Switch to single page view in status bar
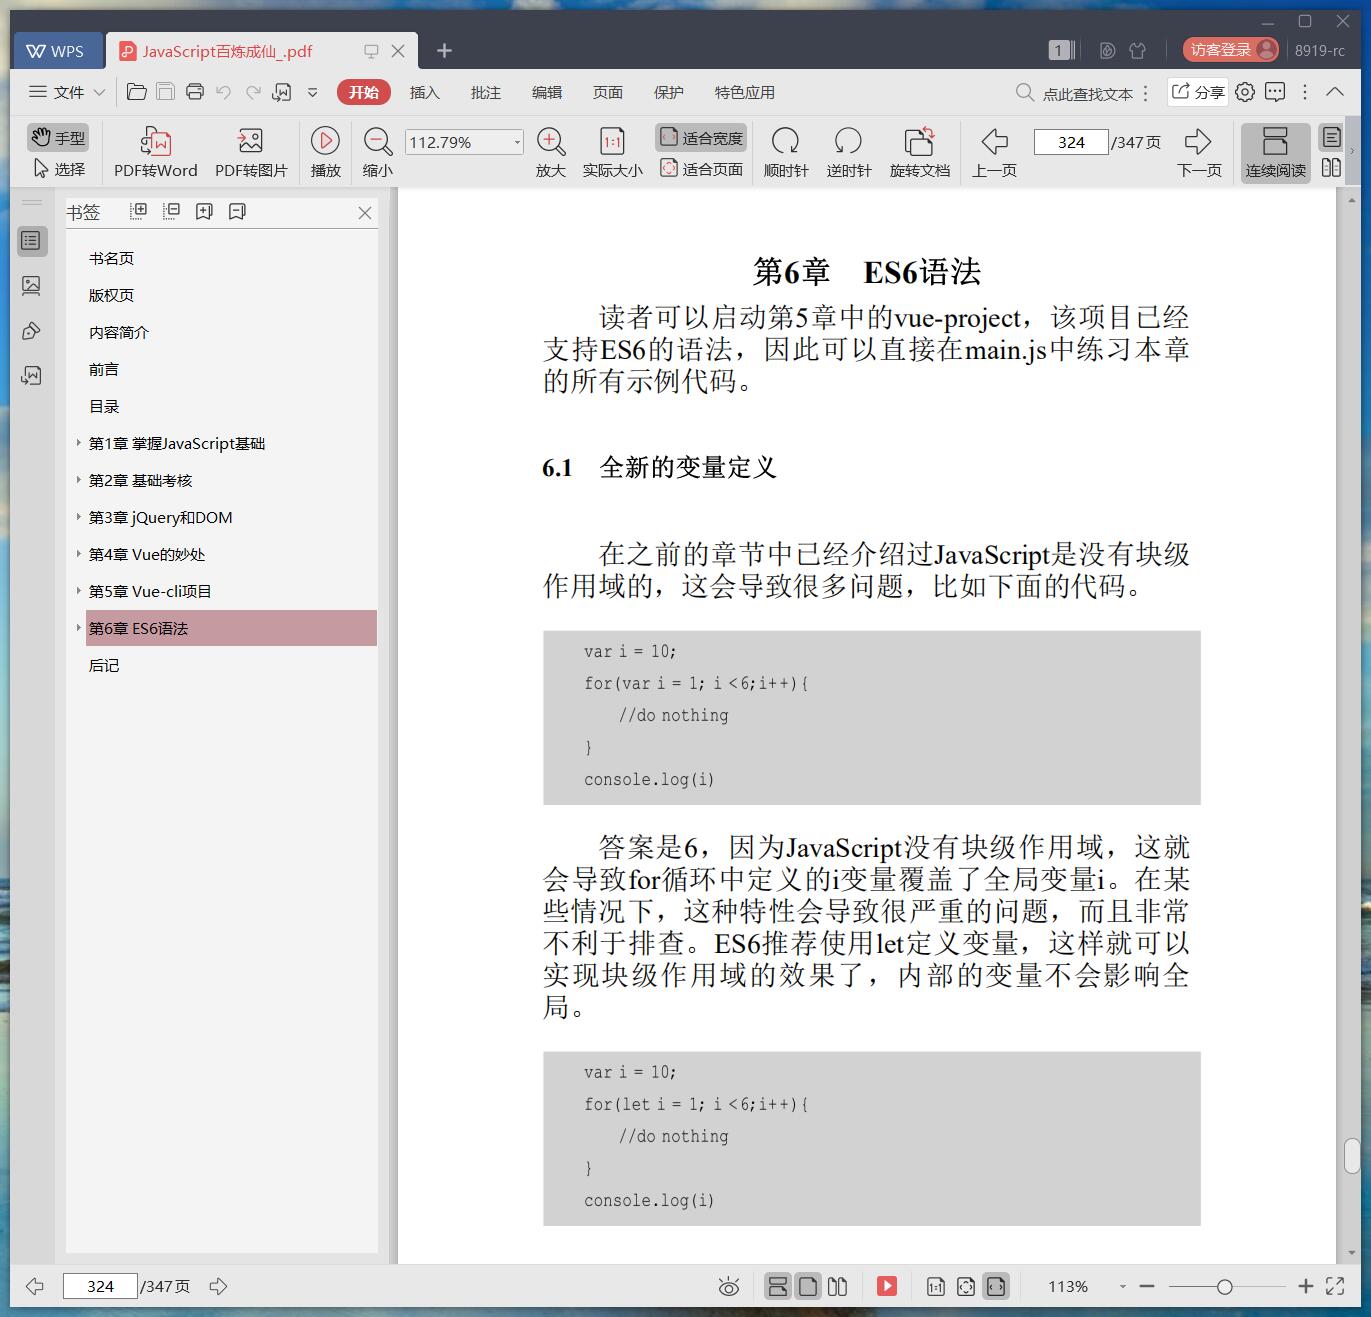This screenshot has width=1371, height=1317. [808, 1286]
